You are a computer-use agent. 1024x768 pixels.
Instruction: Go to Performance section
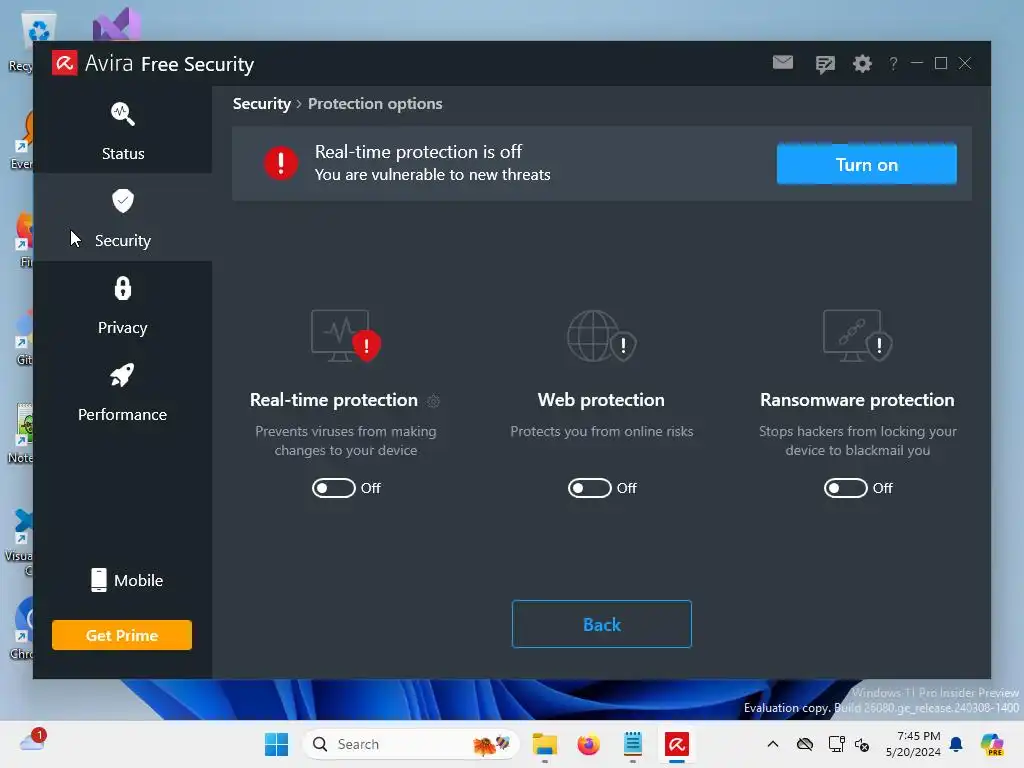coord(123,392)
